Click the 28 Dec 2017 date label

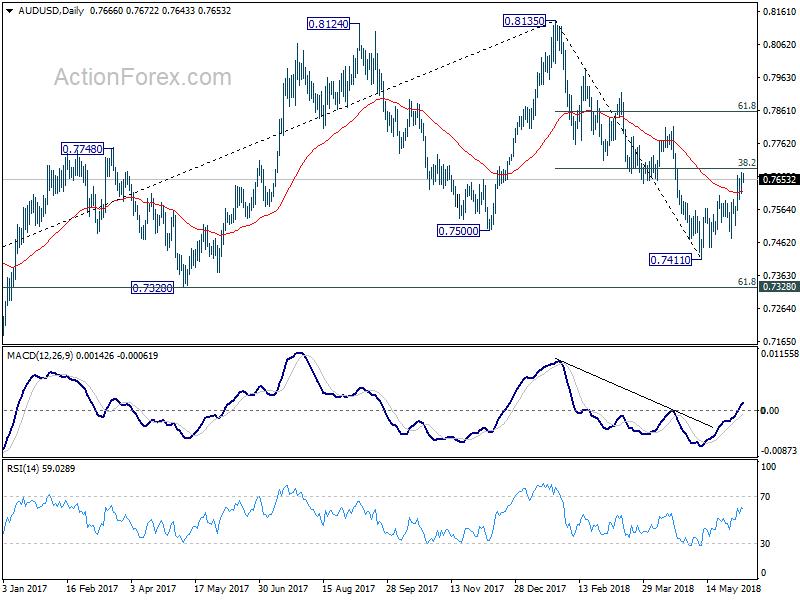[x=540, y=588]
